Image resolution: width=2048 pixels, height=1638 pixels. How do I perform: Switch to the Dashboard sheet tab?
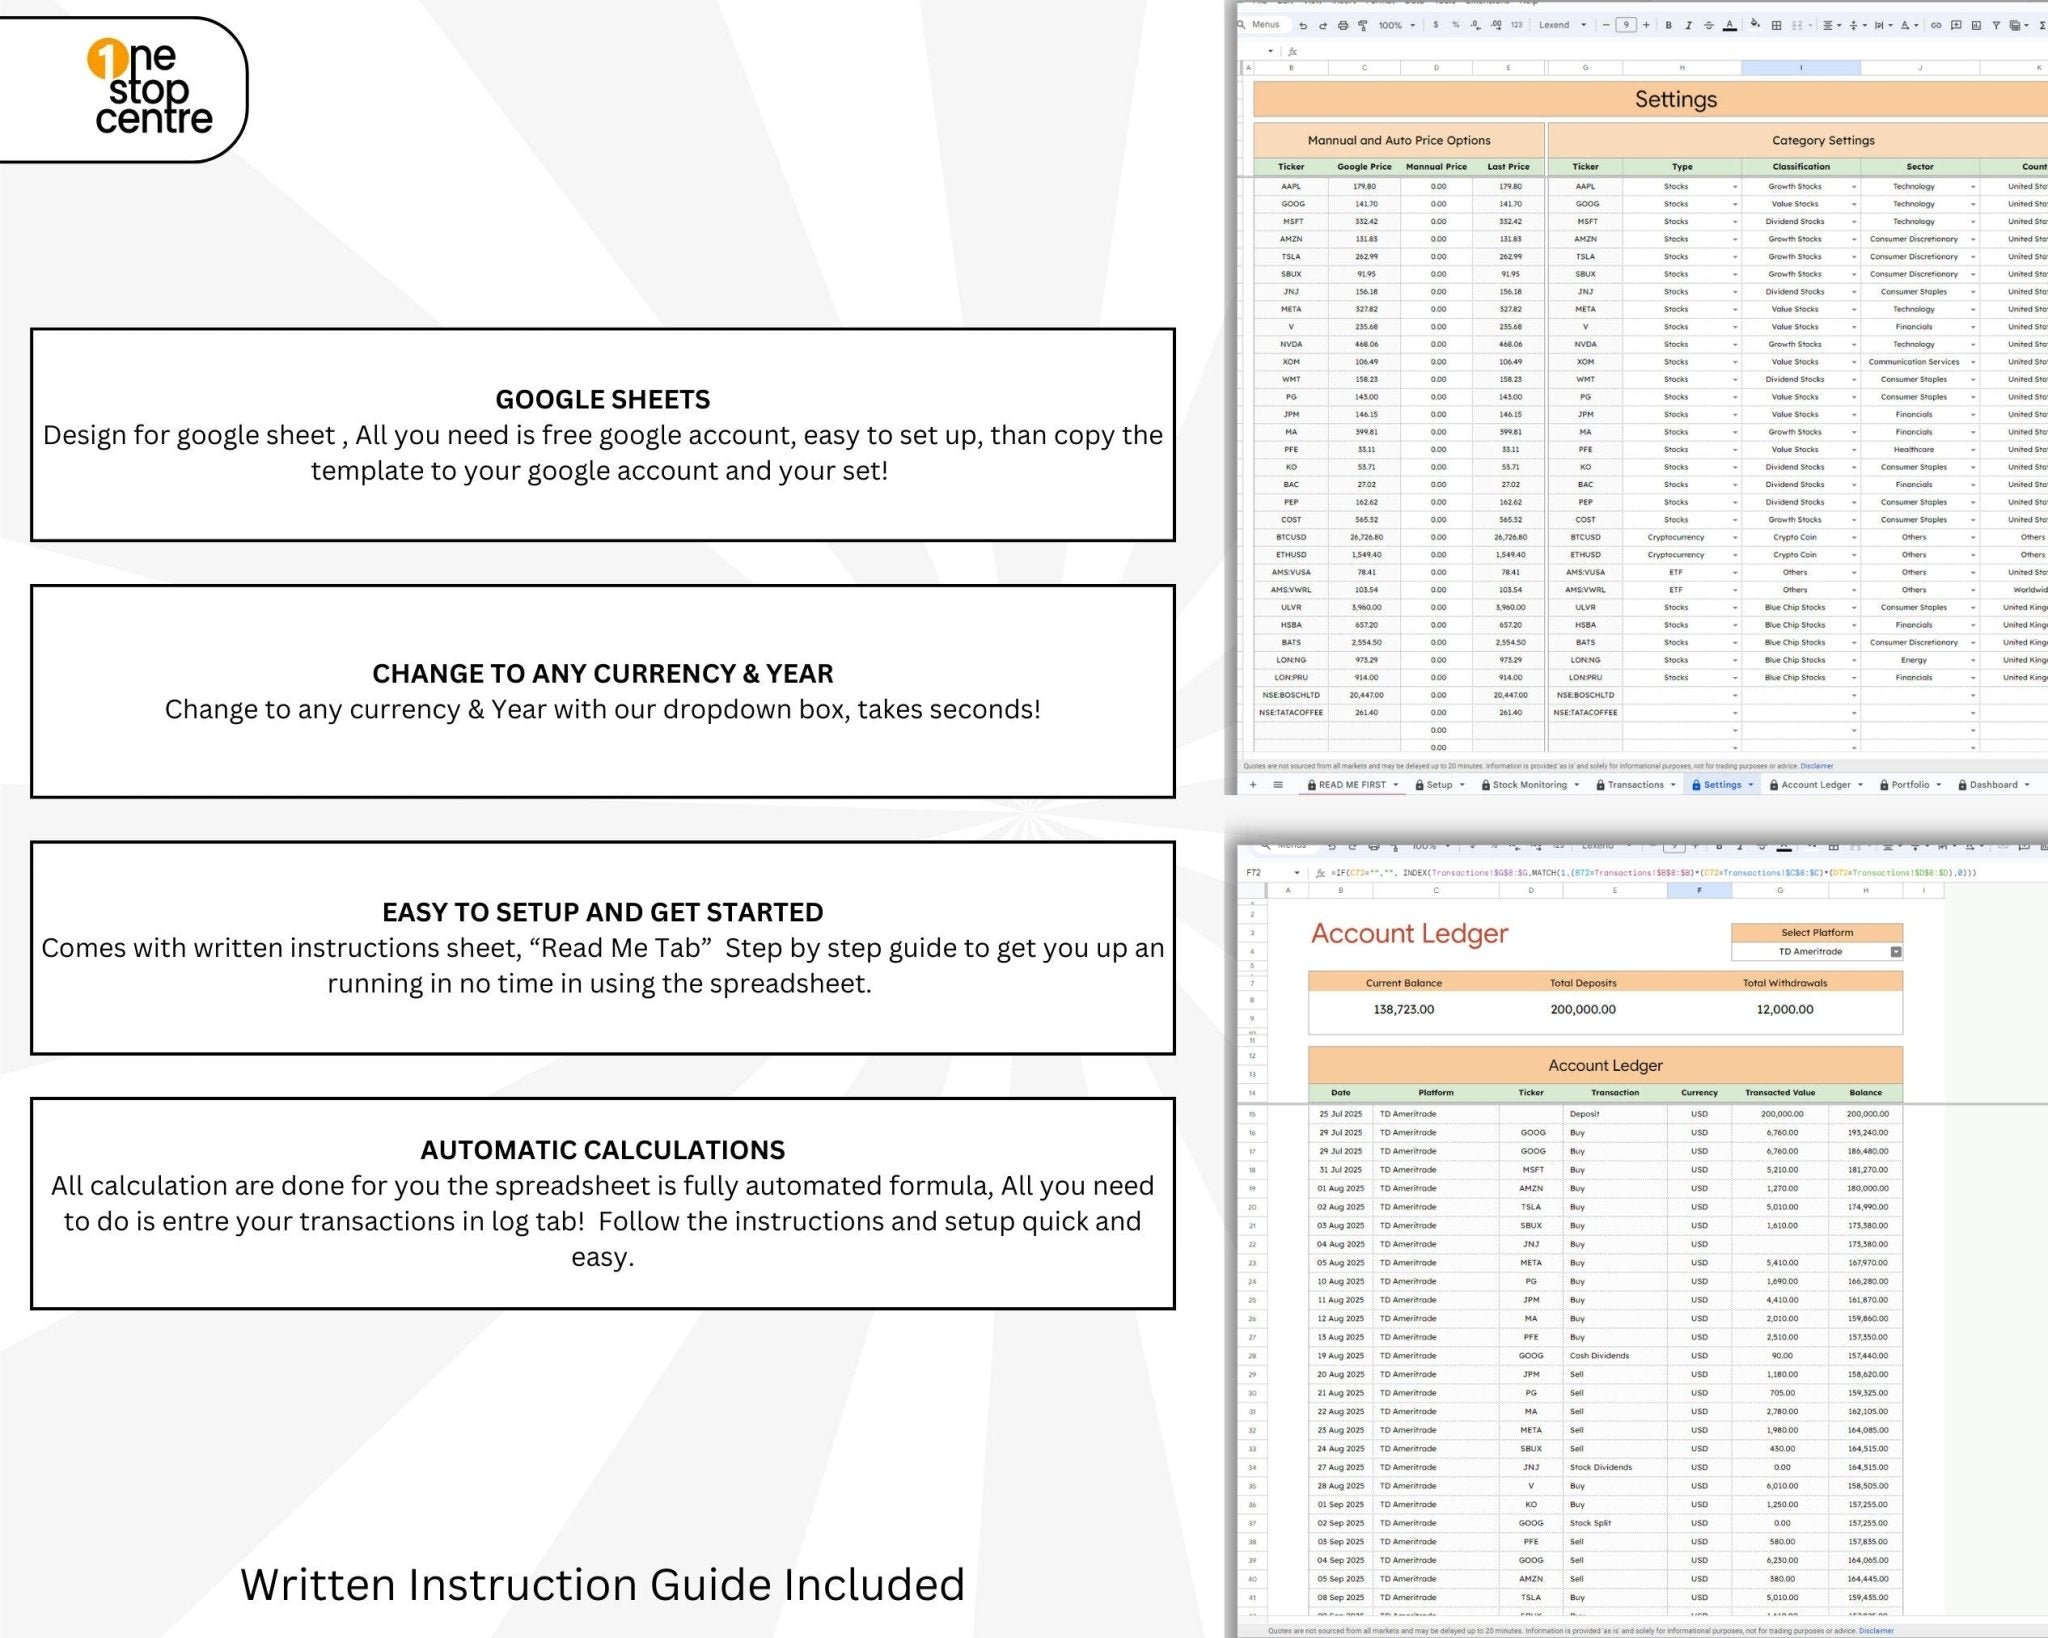tap(1993, 785)
